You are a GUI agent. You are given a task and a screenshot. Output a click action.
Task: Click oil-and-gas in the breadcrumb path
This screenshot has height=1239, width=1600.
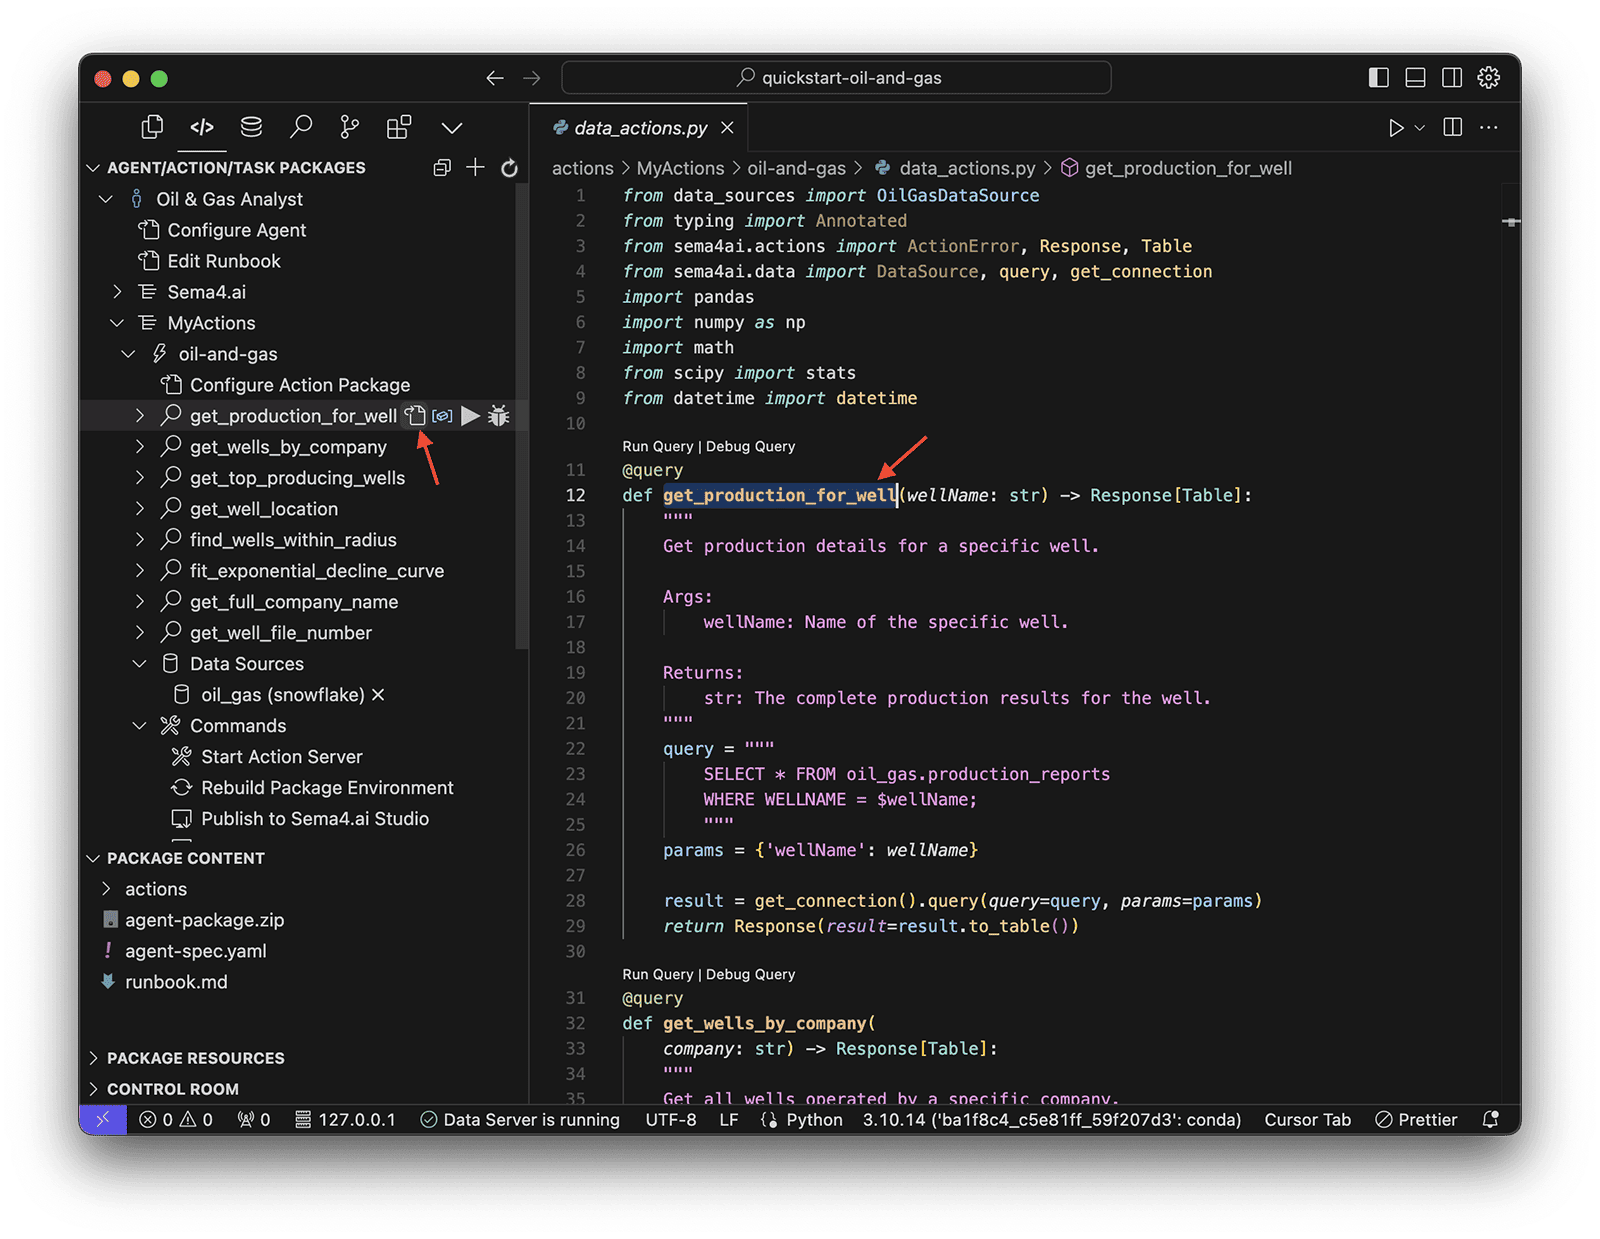796,168
